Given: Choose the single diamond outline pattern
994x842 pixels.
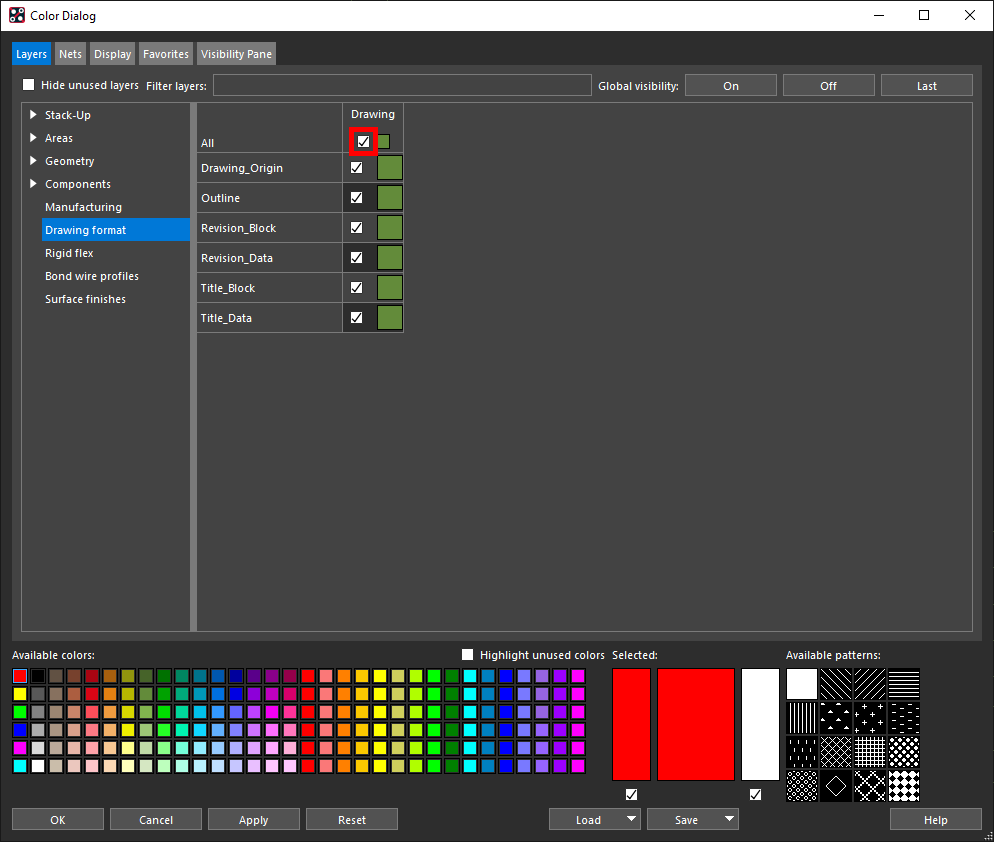Looking at the screenshot, I should click(x=836, y=786).
